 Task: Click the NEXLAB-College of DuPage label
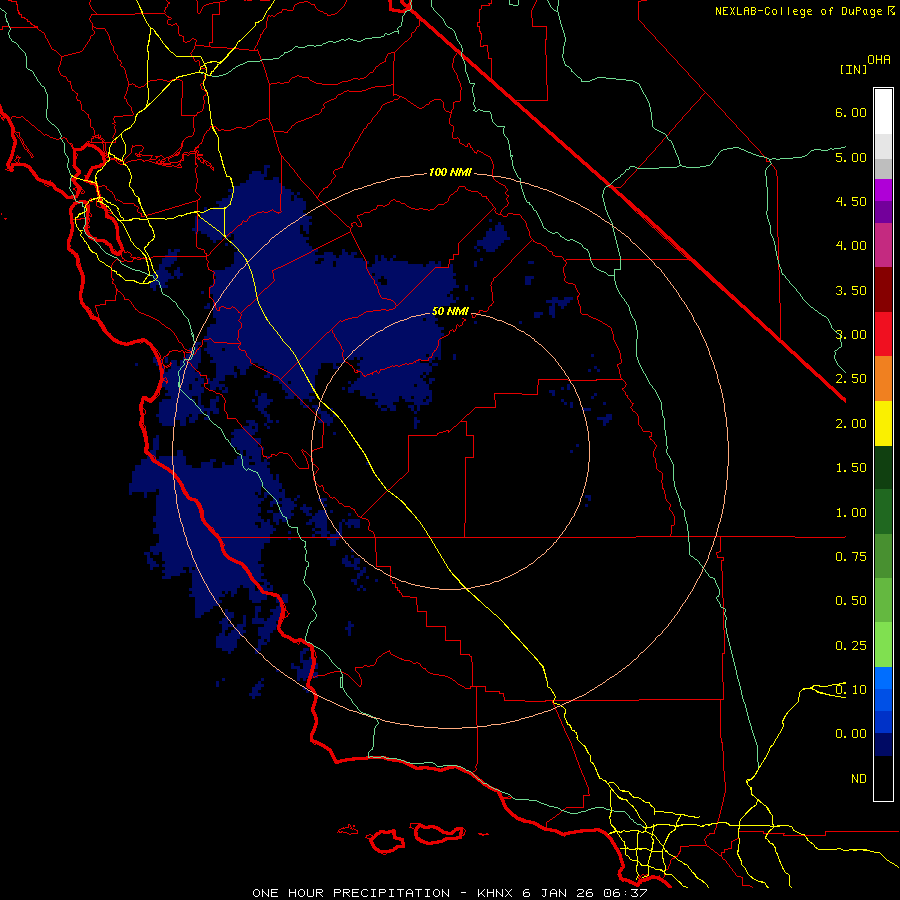point(798,11)
